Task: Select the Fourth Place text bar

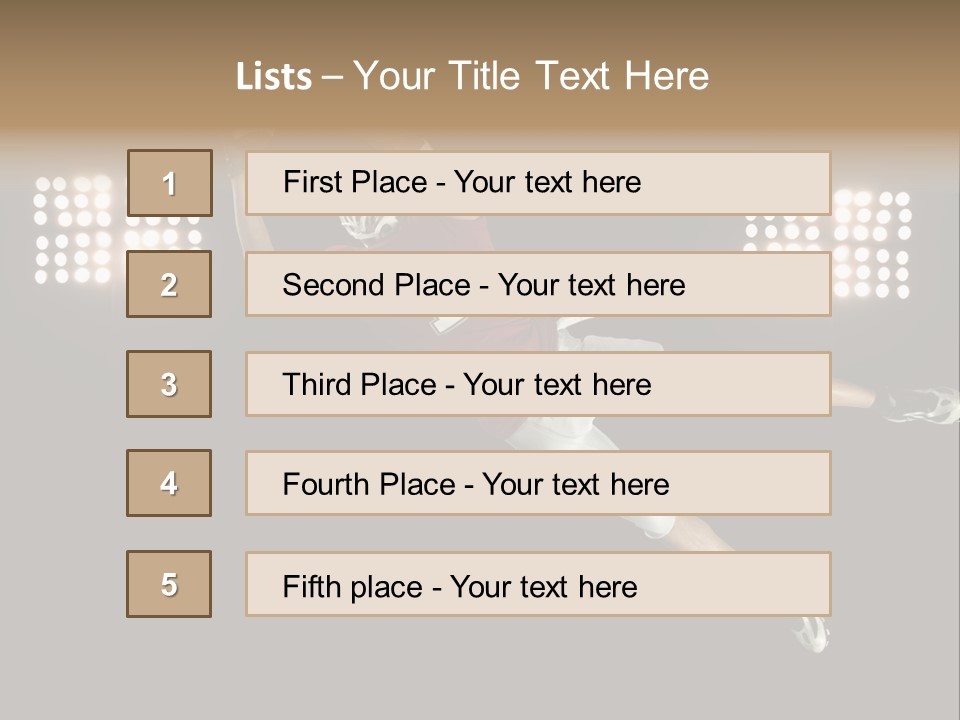Action: (x=538, y=484)
